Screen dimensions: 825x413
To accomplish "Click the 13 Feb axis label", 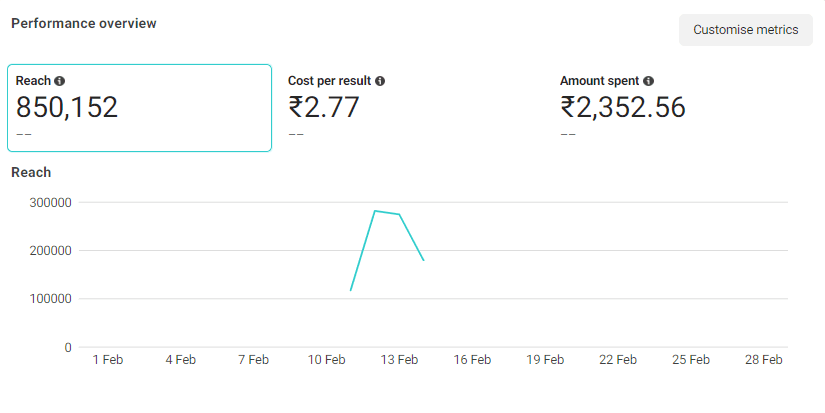I will [x=399, y=360].
